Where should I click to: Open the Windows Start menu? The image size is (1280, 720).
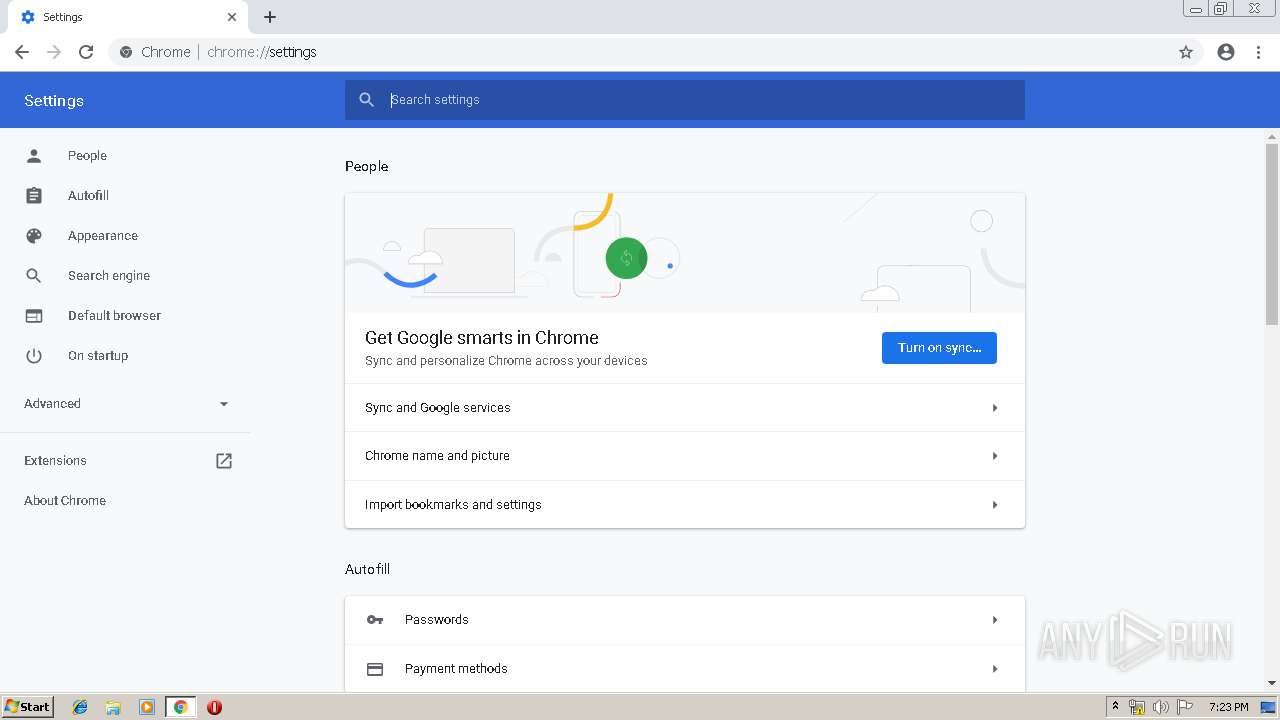point(28,707)
